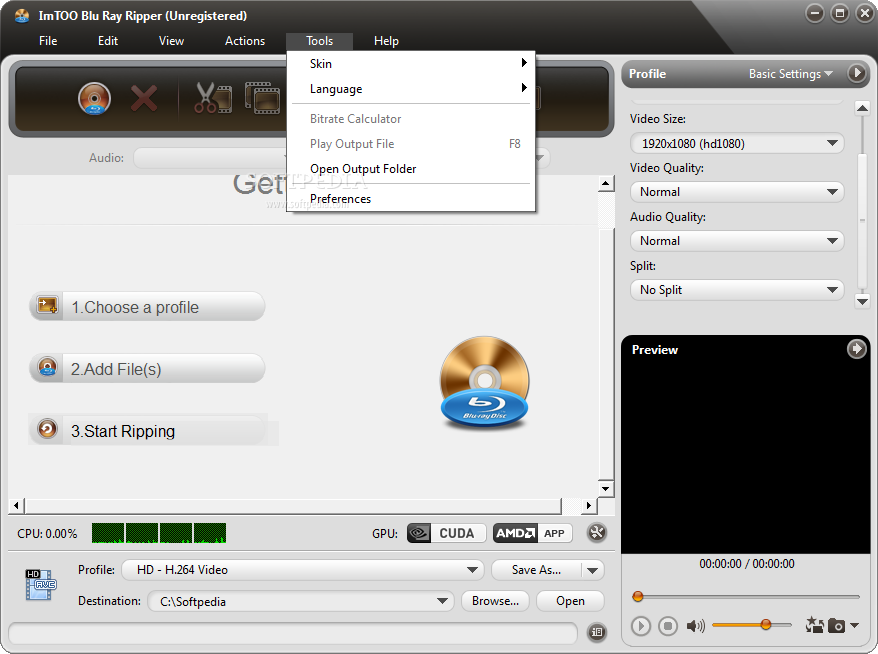Click the wrench GPU settings icon
The width and height of the screenshot is (878, 654).
[x=597, y=532]
